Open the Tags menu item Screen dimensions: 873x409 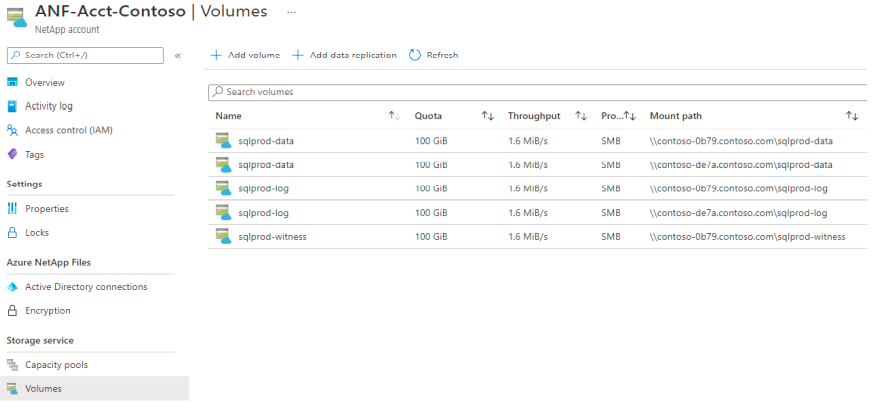[35, 154]
